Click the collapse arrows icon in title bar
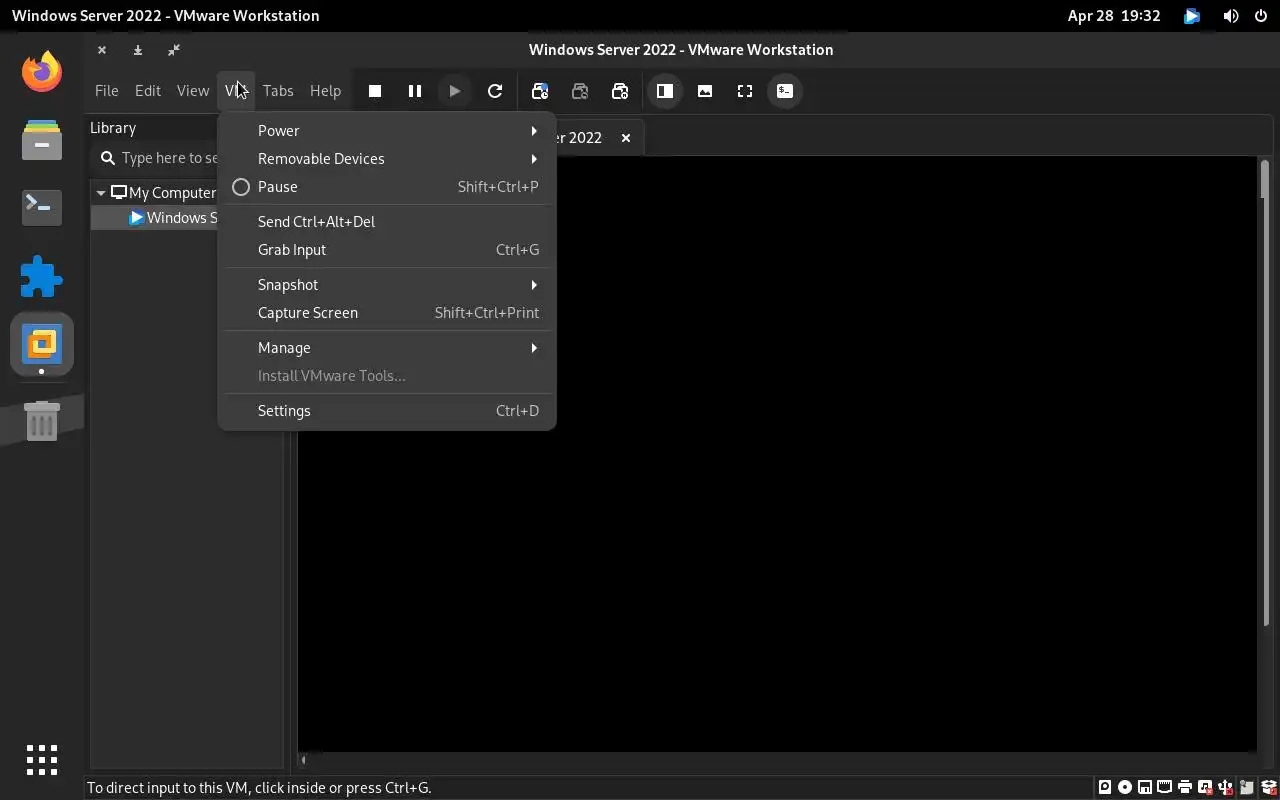The width and height of the screenshot is (1280, 800). pyautogui.click(x=174, y=50)
